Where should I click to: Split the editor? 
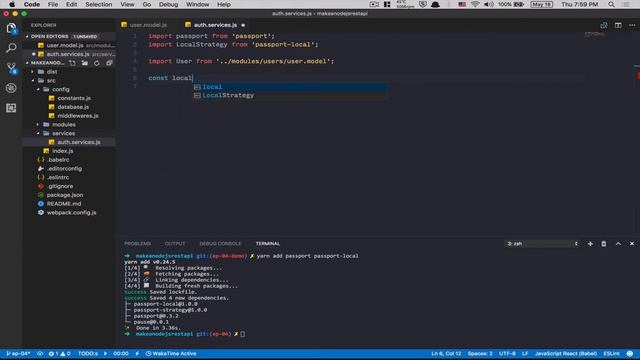point(618,25)
